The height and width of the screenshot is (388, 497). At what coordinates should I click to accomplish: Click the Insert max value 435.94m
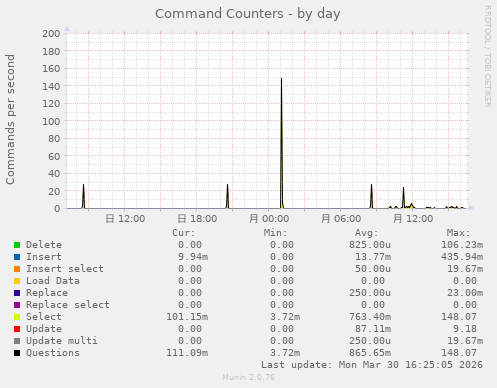point(462,257)
